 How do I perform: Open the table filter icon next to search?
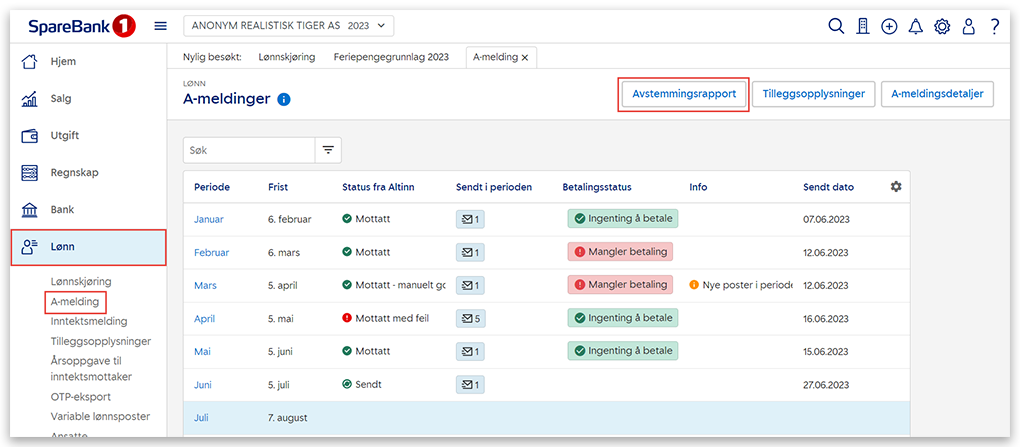(327, 150)
